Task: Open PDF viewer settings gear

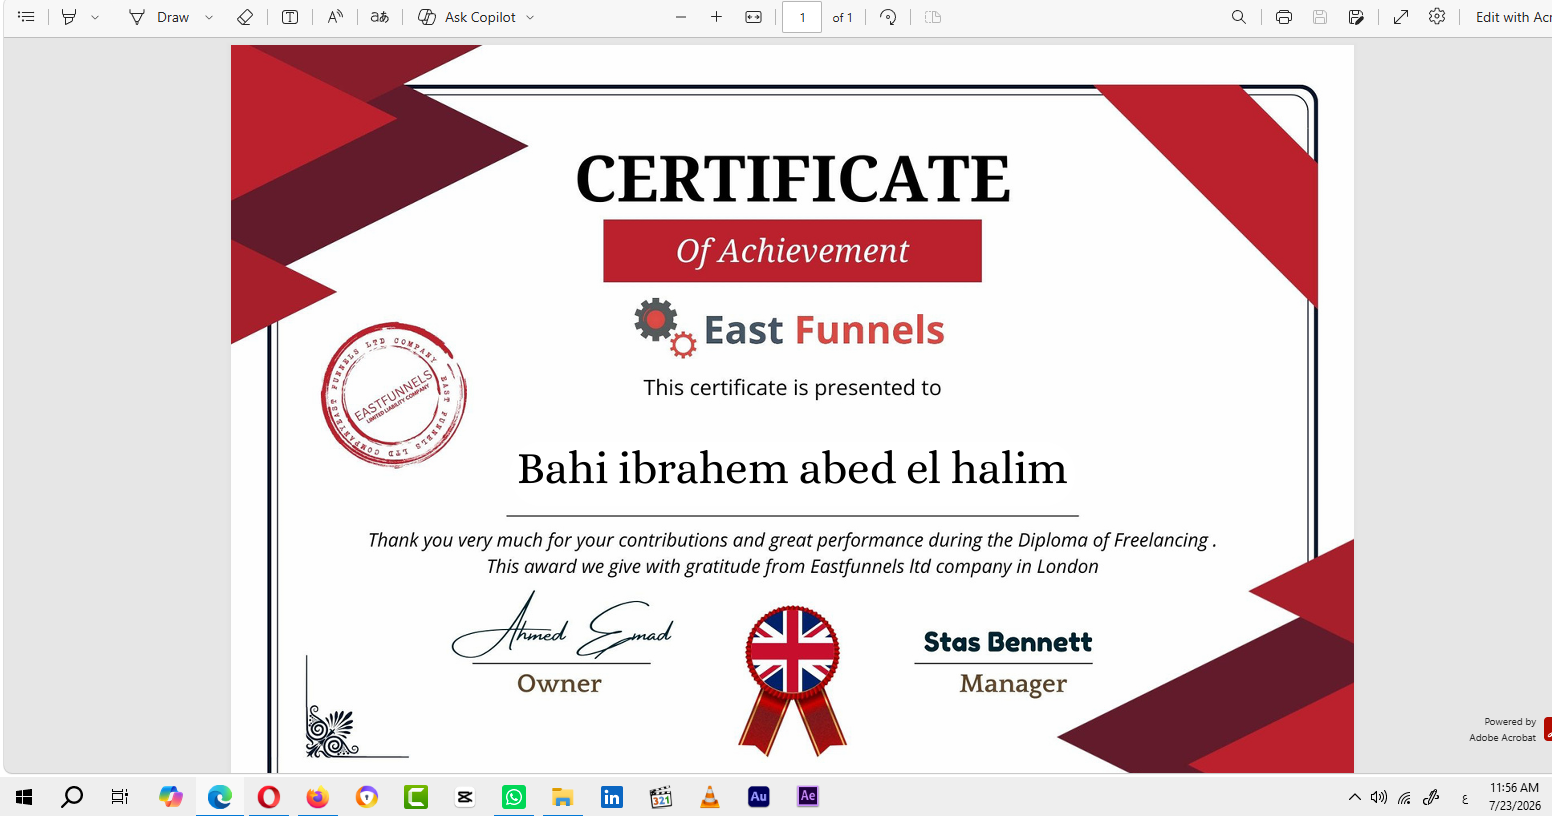Action: coord(1437,17)
